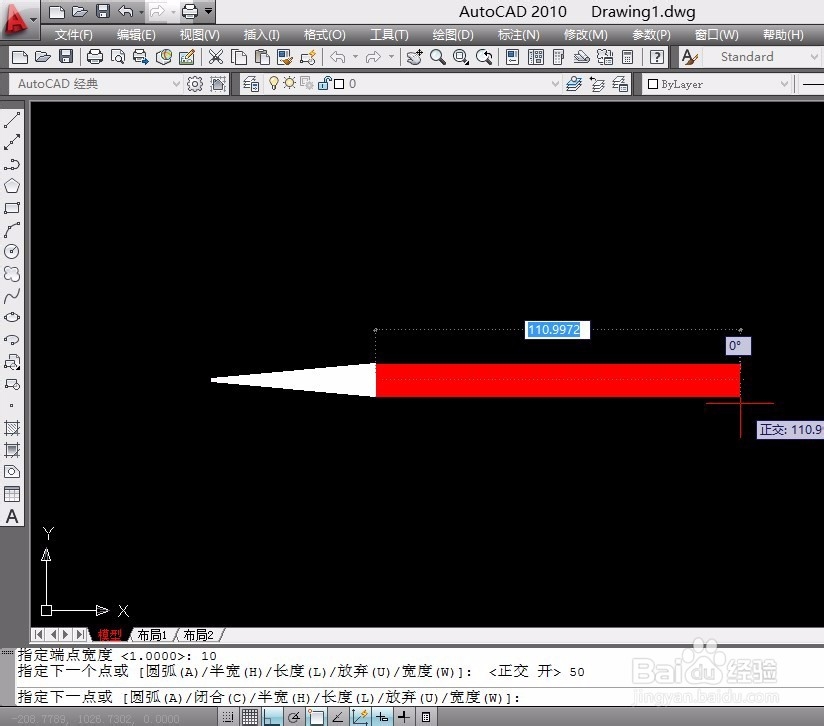Toggle Ortho mode in status bar

(x=272, y=717)
